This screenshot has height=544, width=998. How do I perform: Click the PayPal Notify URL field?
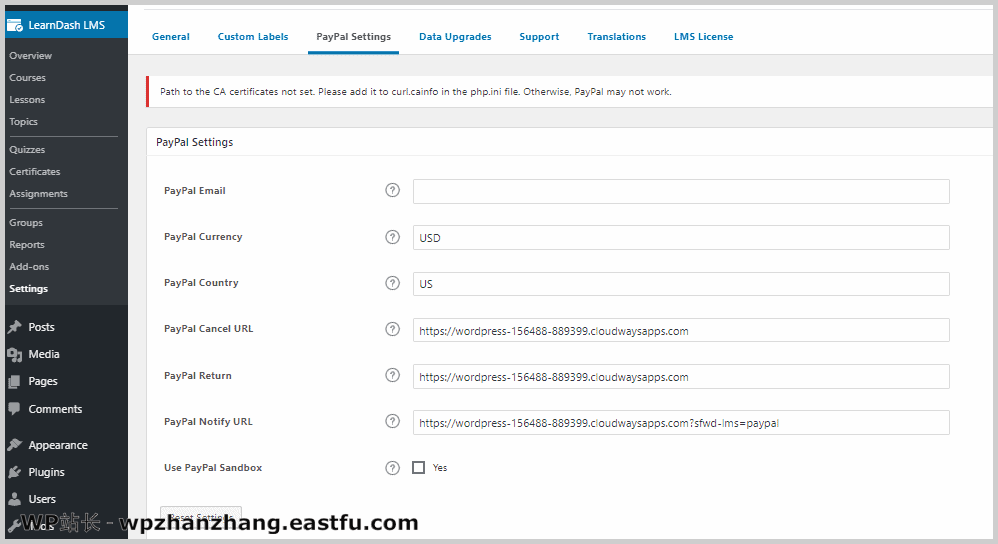(x=681, y=422)
